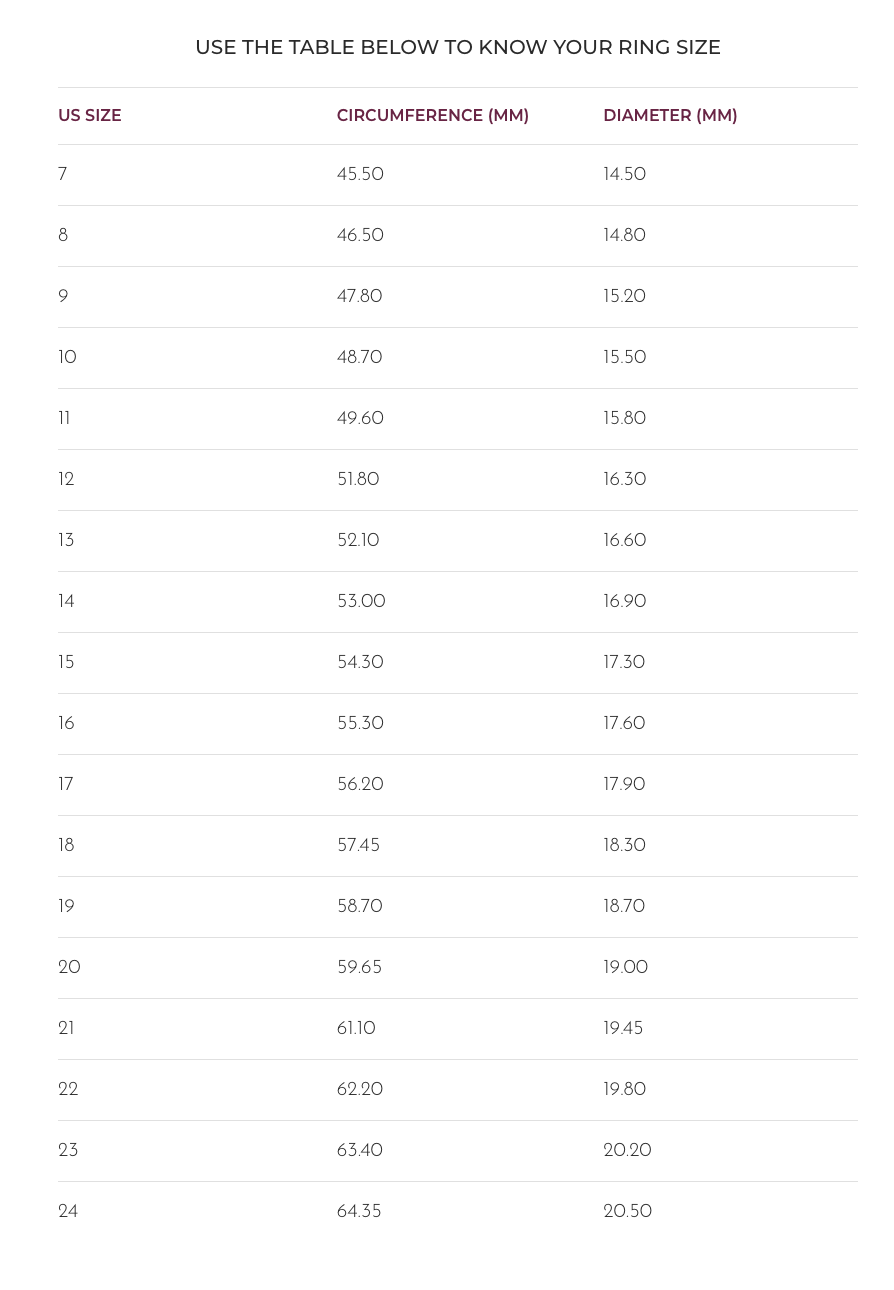
Task: Select US size 24 cell
Action: click(68, 1212)
